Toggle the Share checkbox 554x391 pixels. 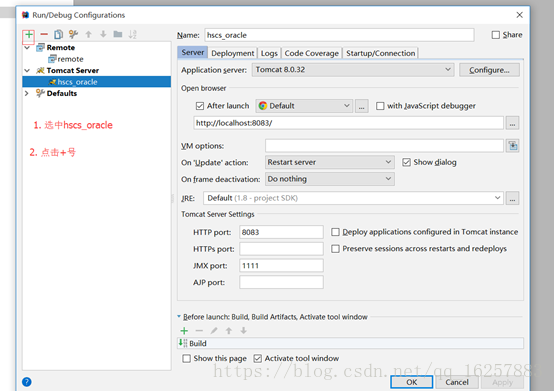coord(496,35)
